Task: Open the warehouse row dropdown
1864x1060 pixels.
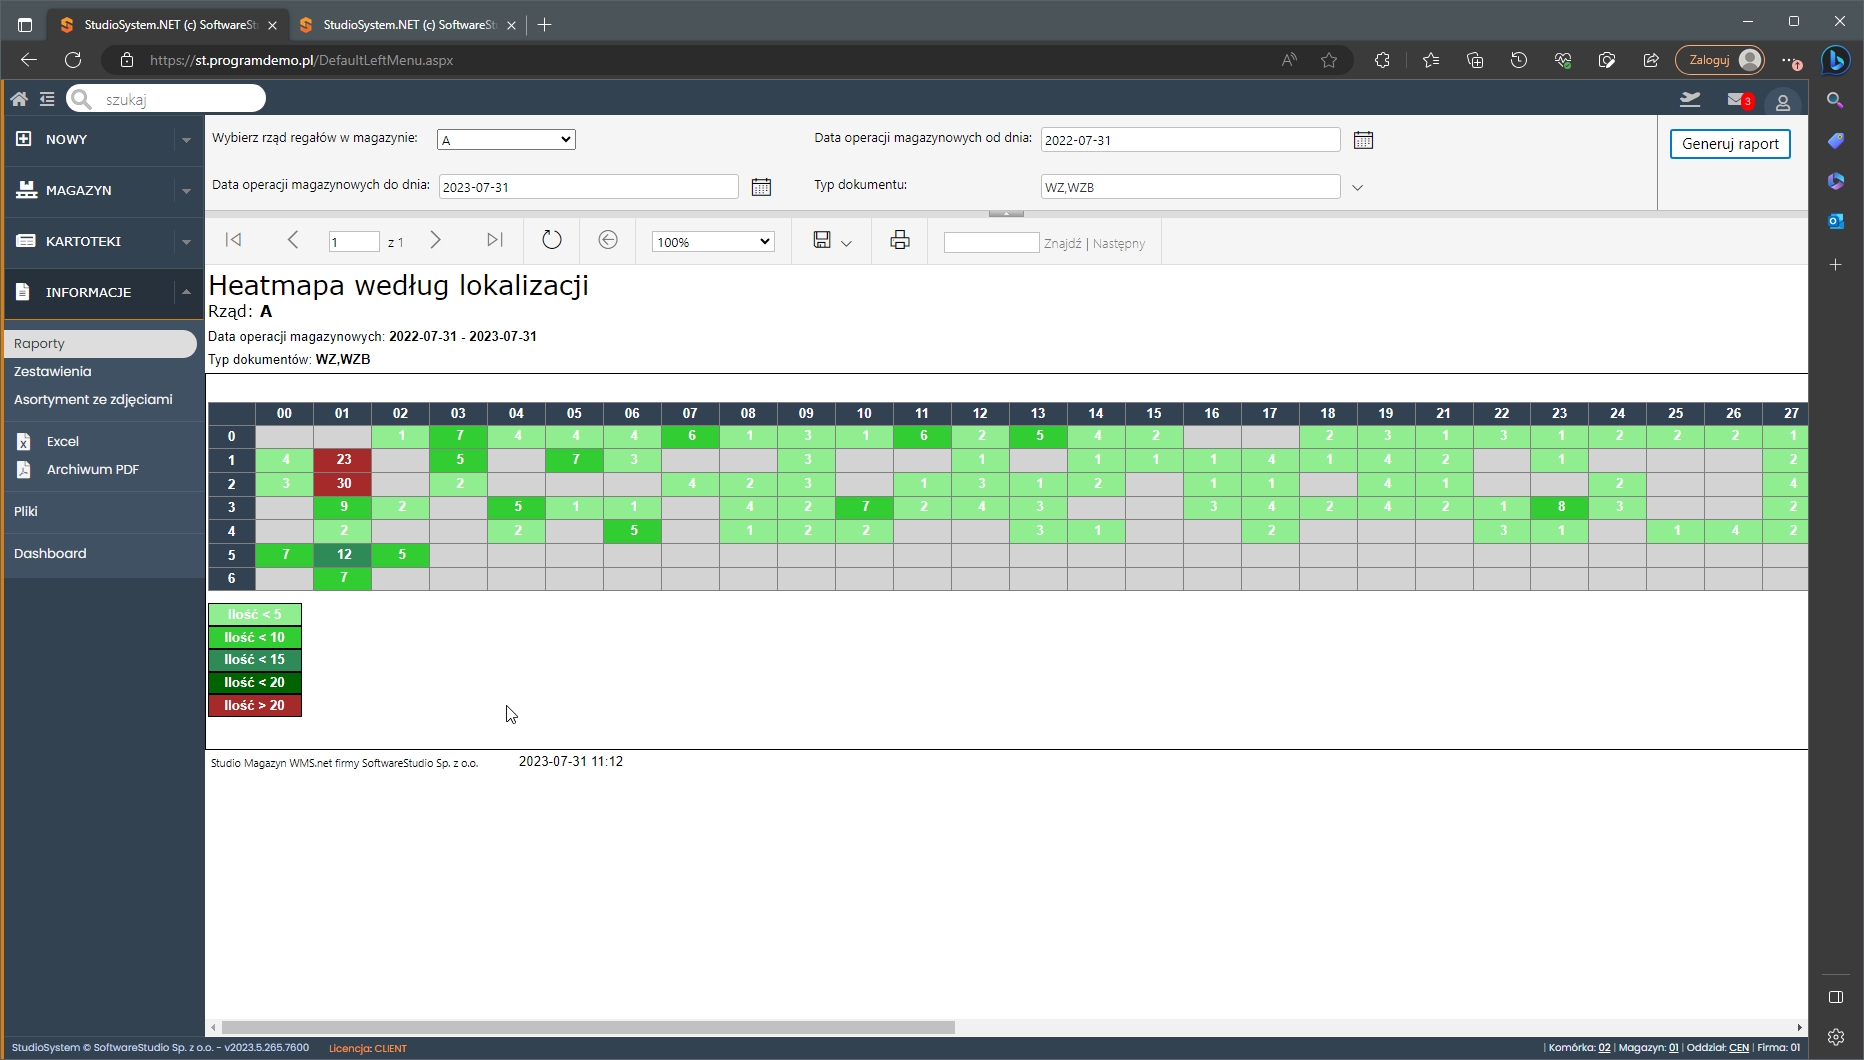Action: (x=506, y=140)
